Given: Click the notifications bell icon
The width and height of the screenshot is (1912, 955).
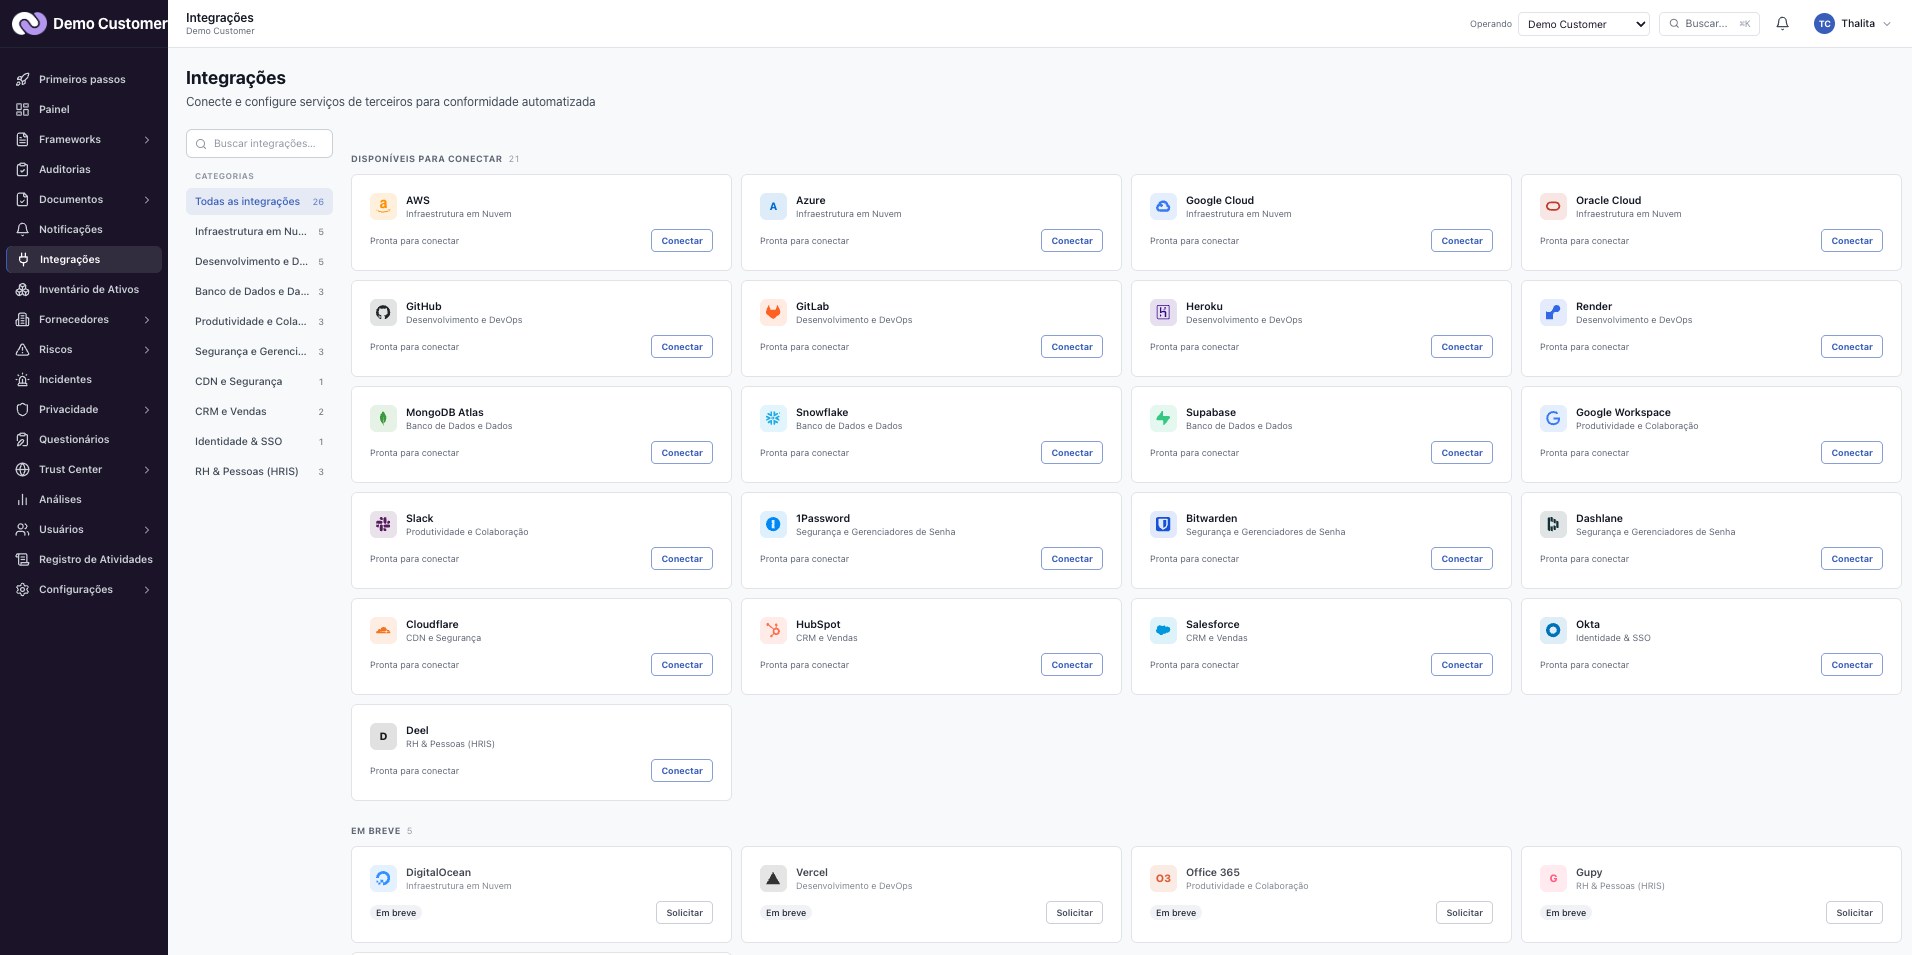Looking at the screenshot, I should [x=1782, y=24].
